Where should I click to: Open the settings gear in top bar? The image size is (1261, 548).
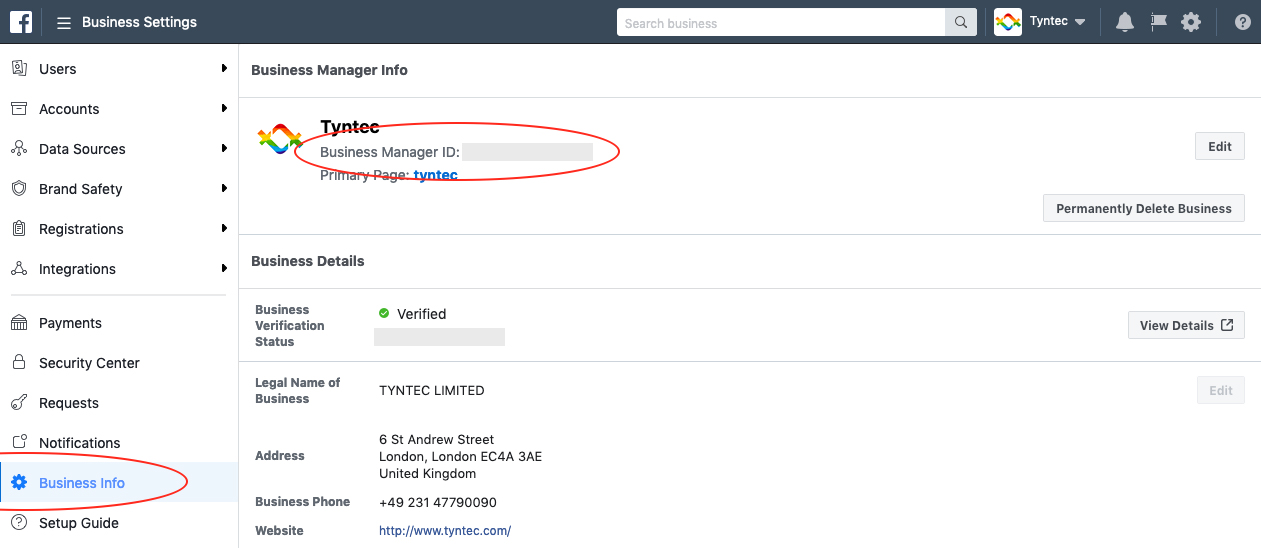pos(1191,22)
